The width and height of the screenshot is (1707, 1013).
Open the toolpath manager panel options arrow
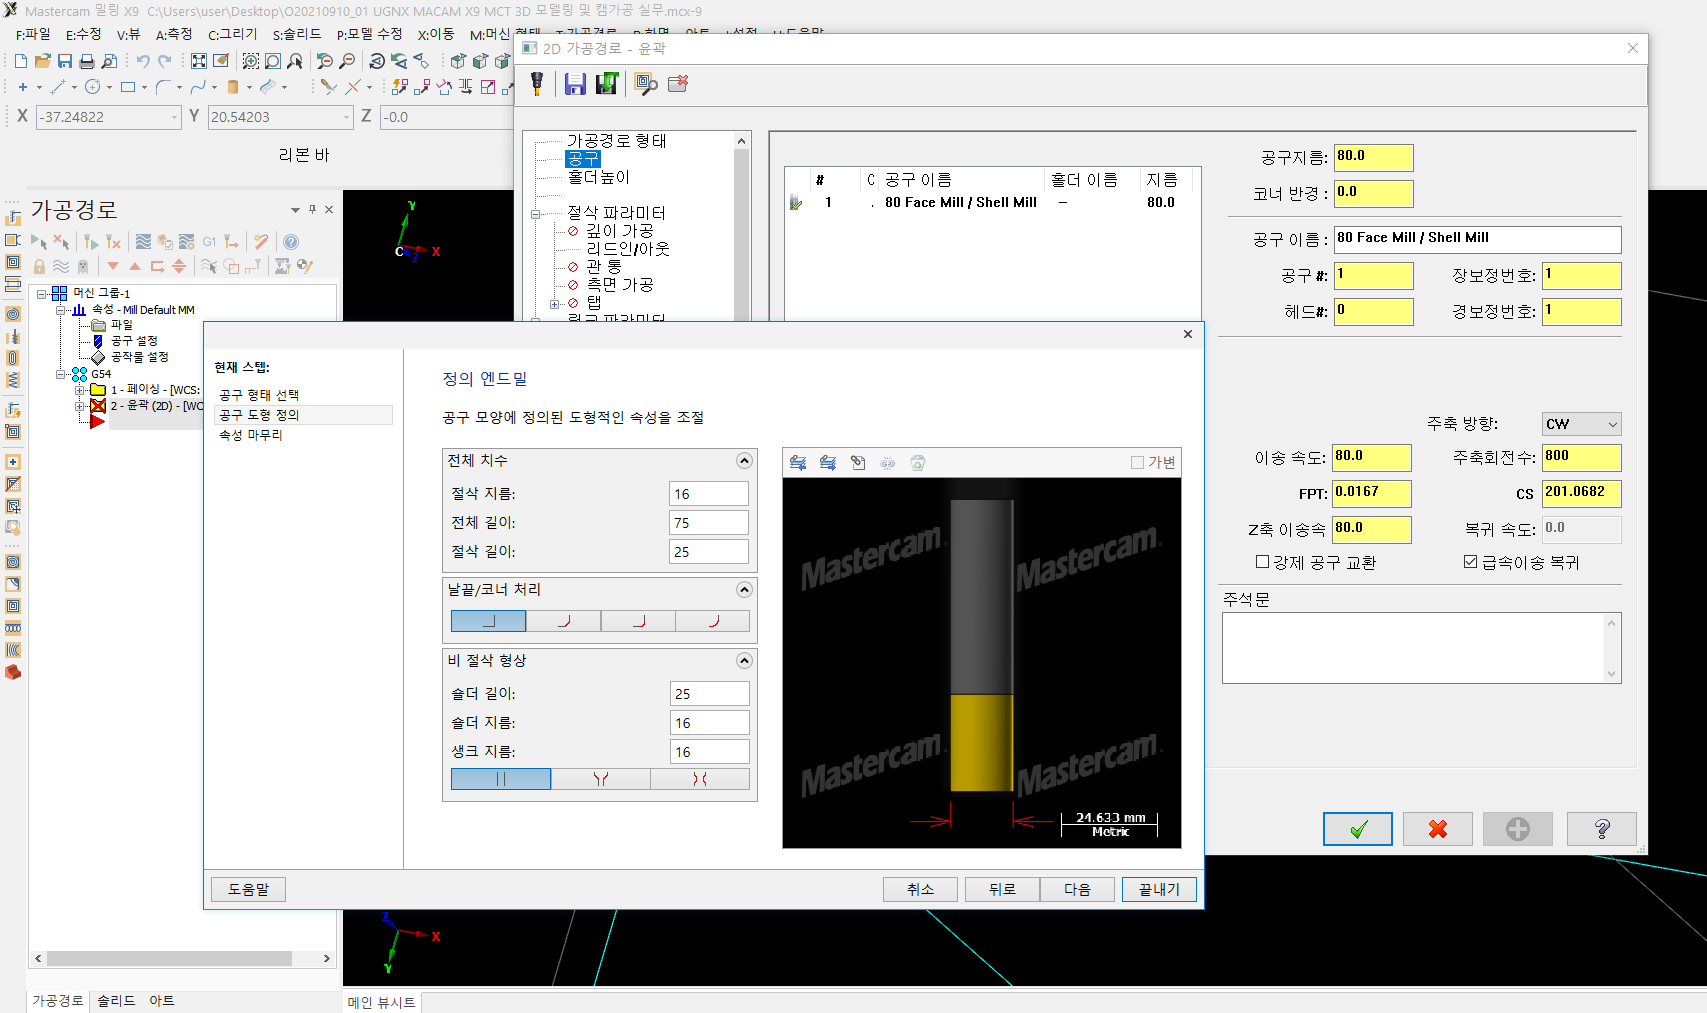[x=295, y=210]
